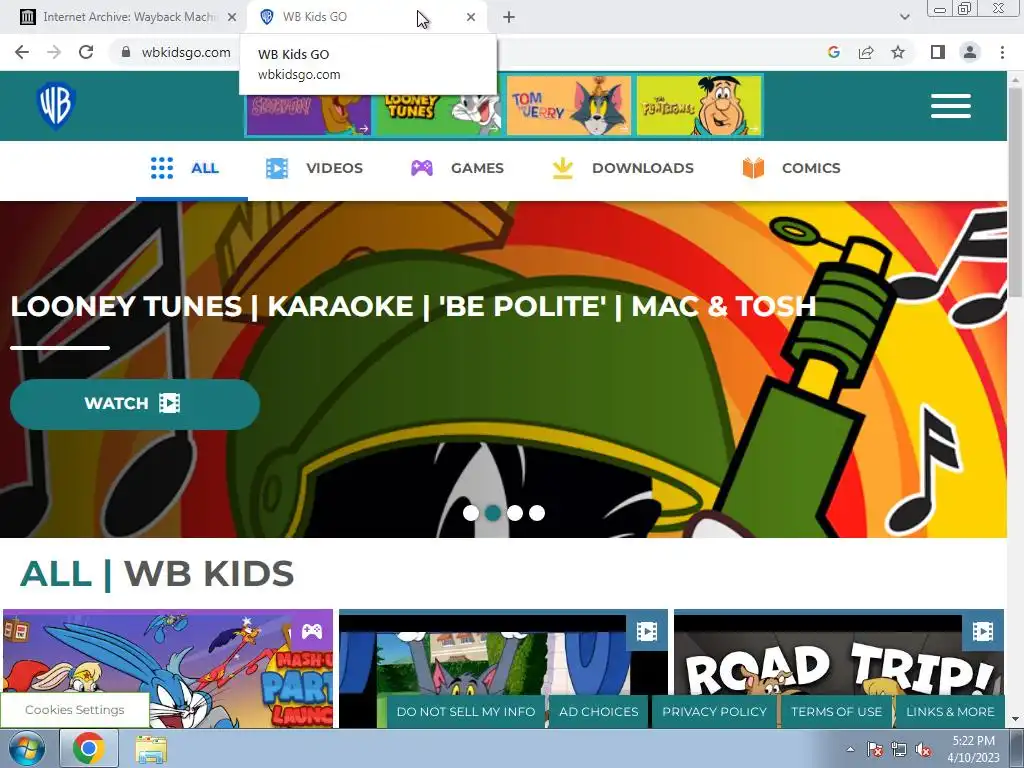Click the taskbar clock and date
This screenshot has width=1024, height=768.
tap(973, 749)
